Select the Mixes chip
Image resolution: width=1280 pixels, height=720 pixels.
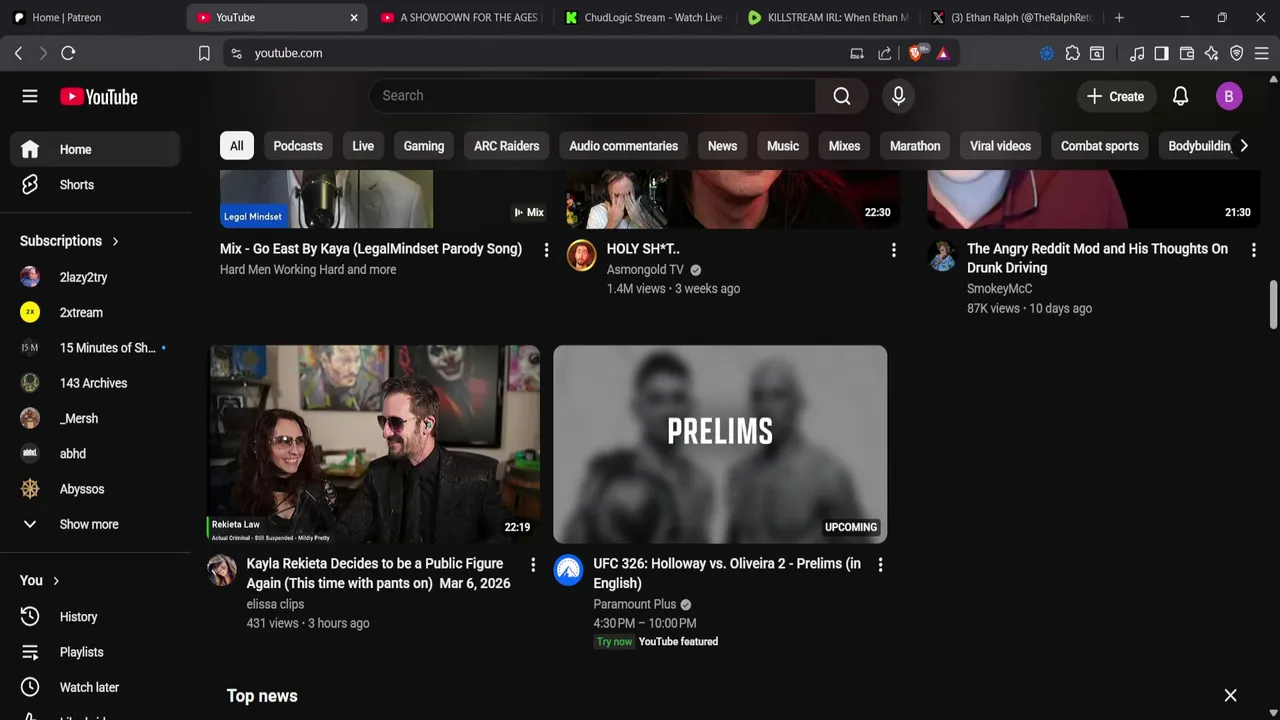click(x=844, y=146)
